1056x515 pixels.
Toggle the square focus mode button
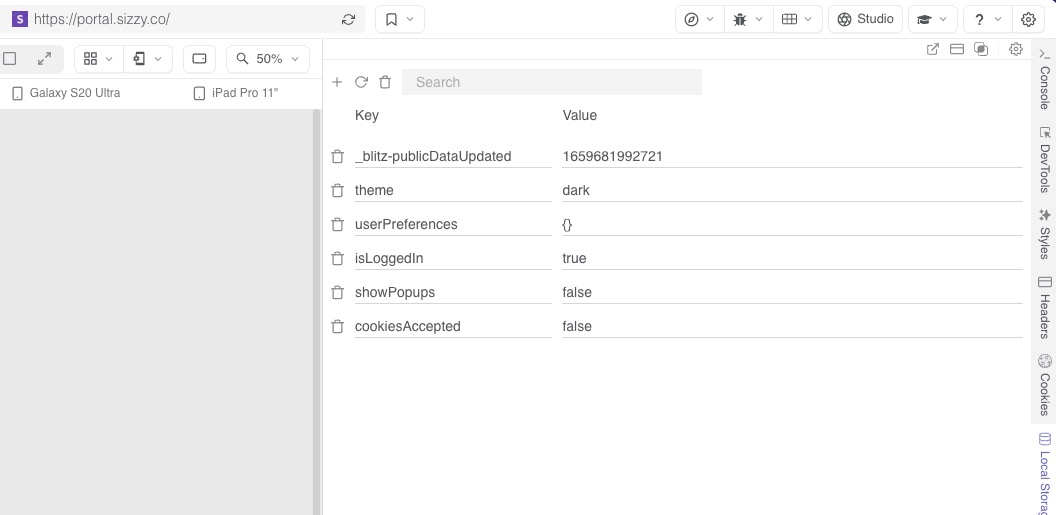10,59
